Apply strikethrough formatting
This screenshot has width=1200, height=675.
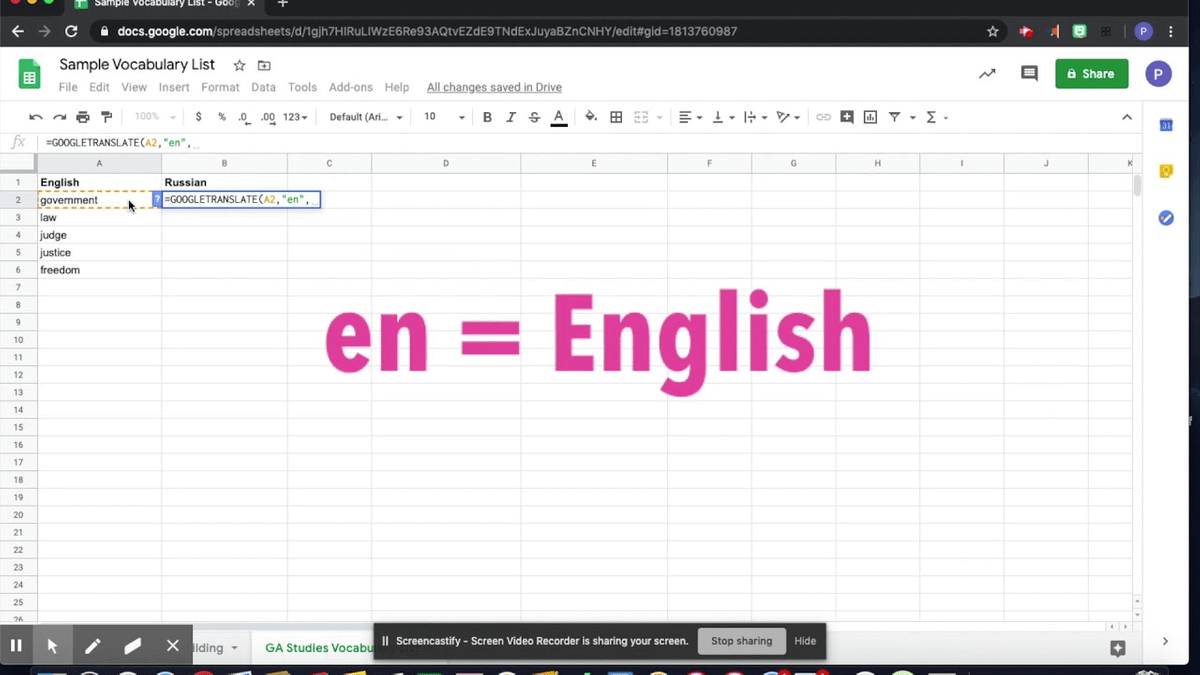click(534, 117)
